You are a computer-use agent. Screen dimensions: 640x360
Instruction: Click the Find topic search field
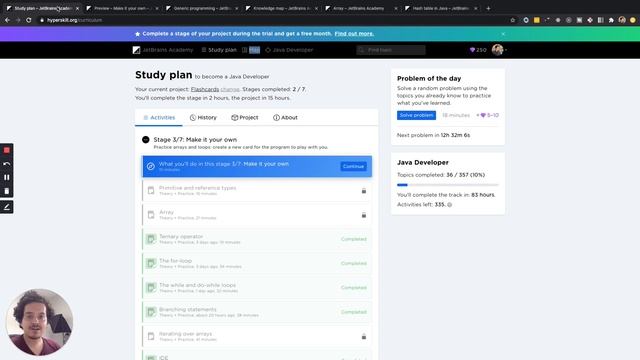pyautogui.click(x=391, y=50)
